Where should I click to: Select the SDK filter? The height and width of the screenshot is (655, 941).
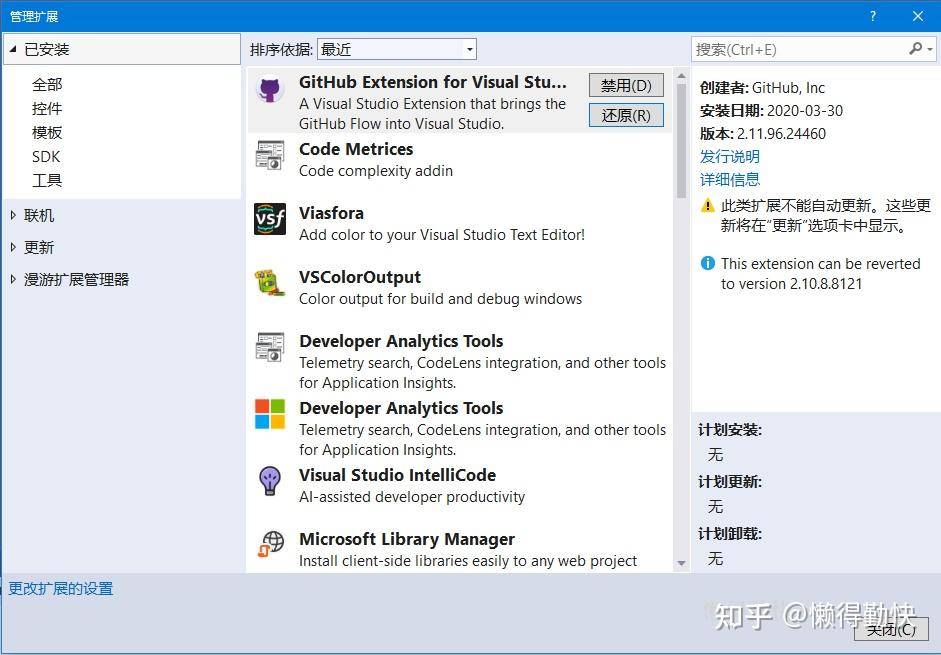(x=46, y=156)
